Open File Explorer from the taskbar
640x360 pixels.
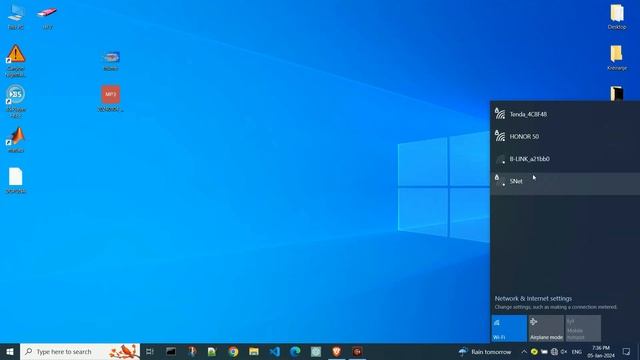[x=254, y=352]
